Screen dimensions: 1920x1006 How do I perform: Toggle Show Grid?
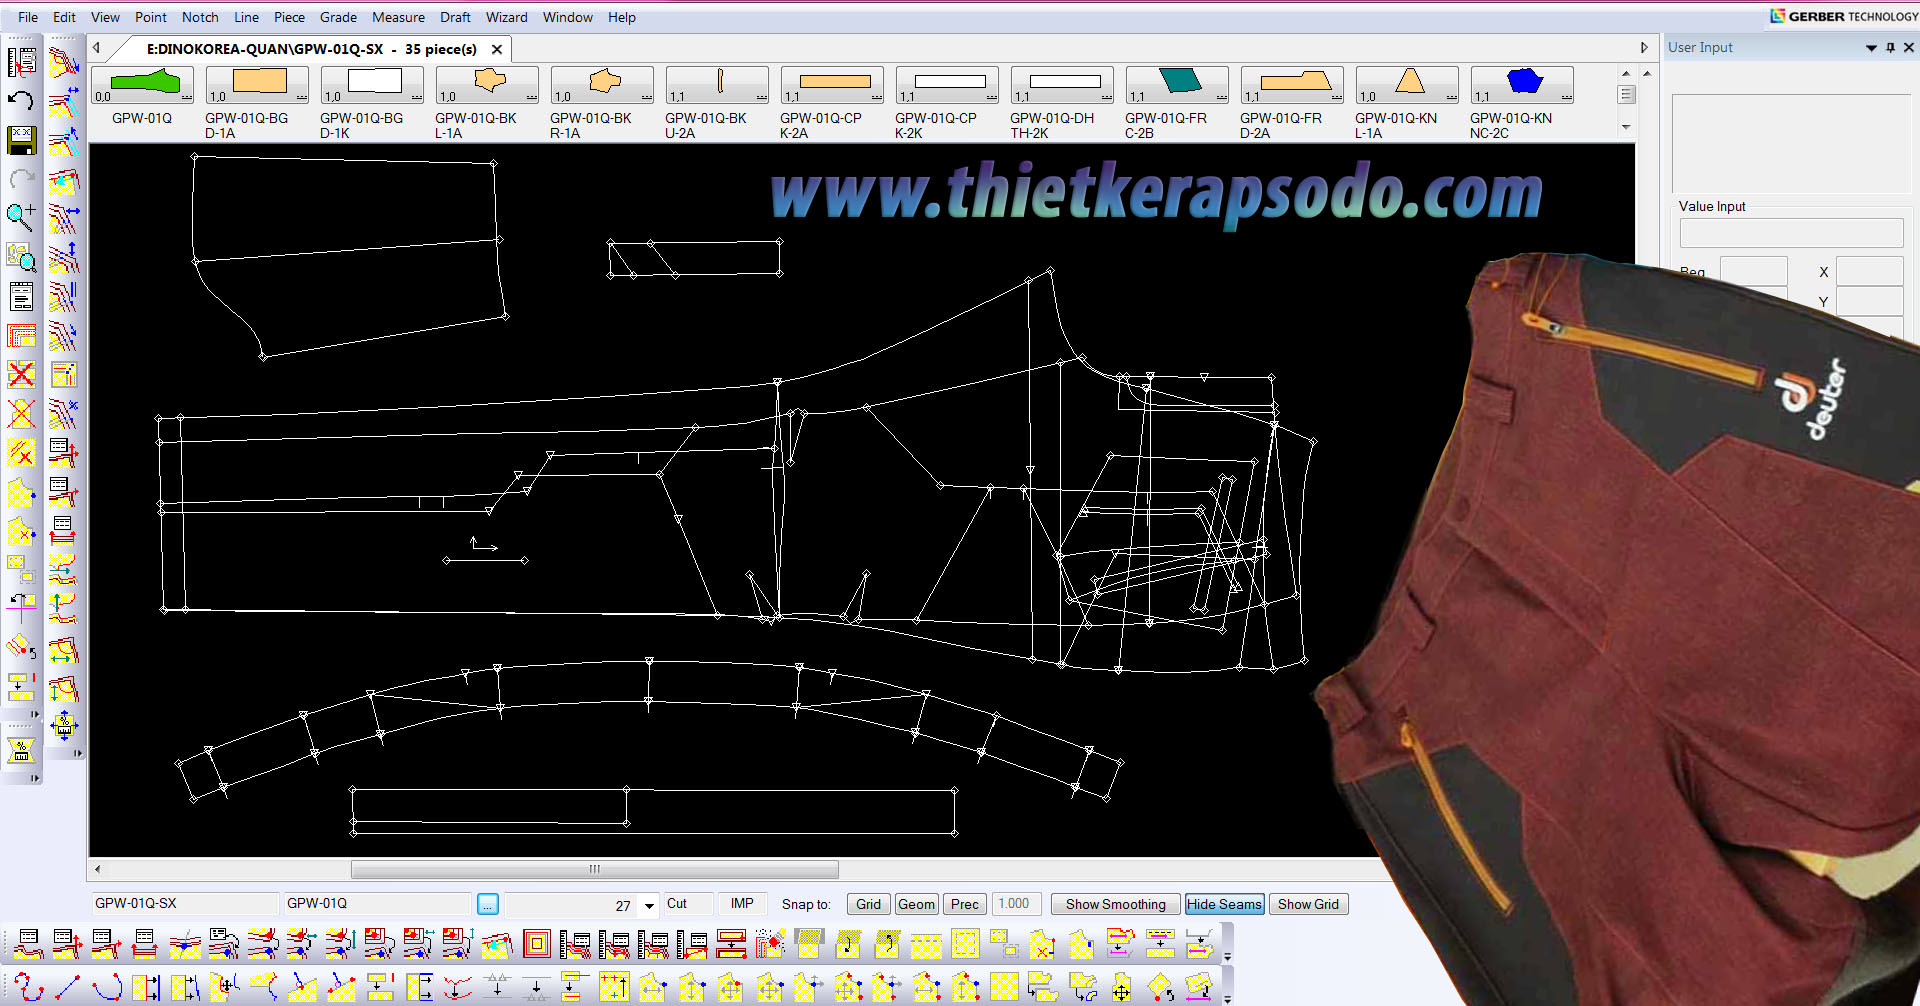point(1308,904)
